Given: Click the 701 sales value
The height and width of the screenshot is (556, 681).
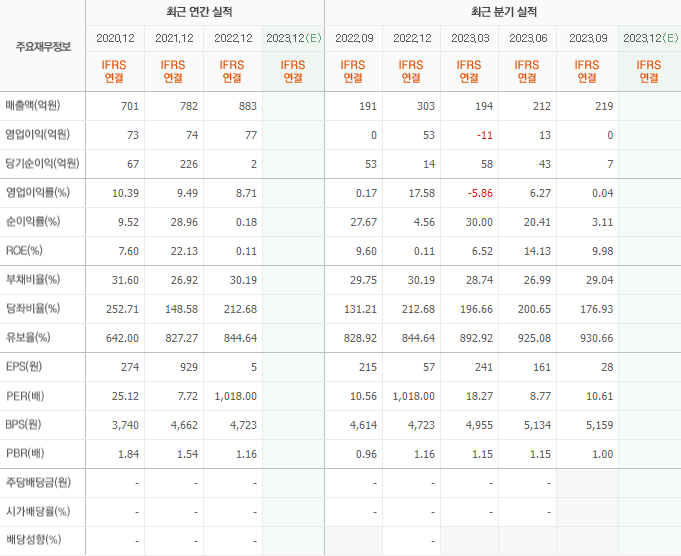Looking at the screenshot, I should (x=130, y=106).
